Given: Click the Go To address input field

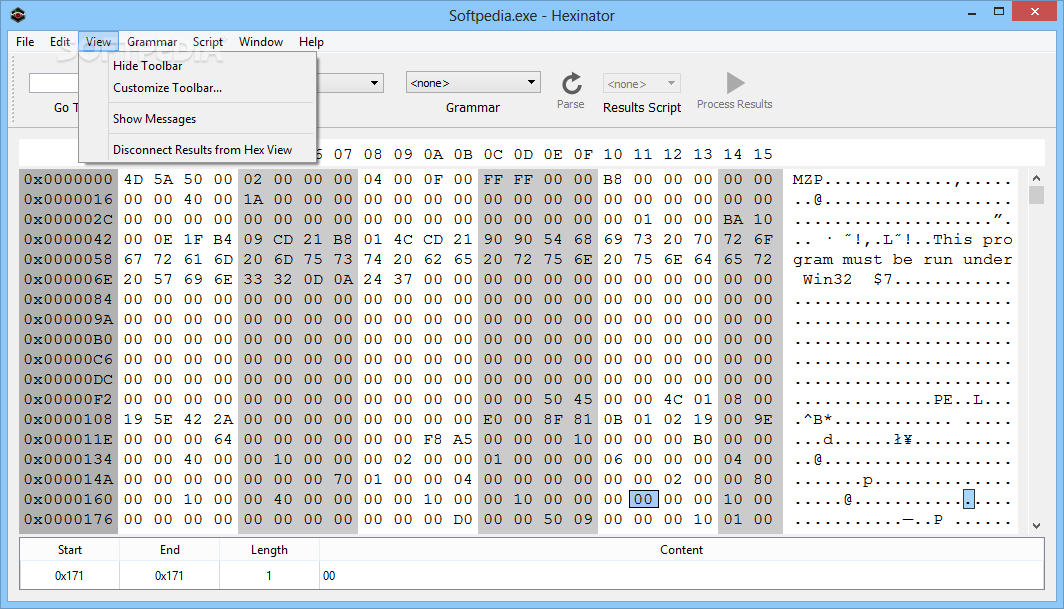Looking at the screenshot, I should coord(54,83).
